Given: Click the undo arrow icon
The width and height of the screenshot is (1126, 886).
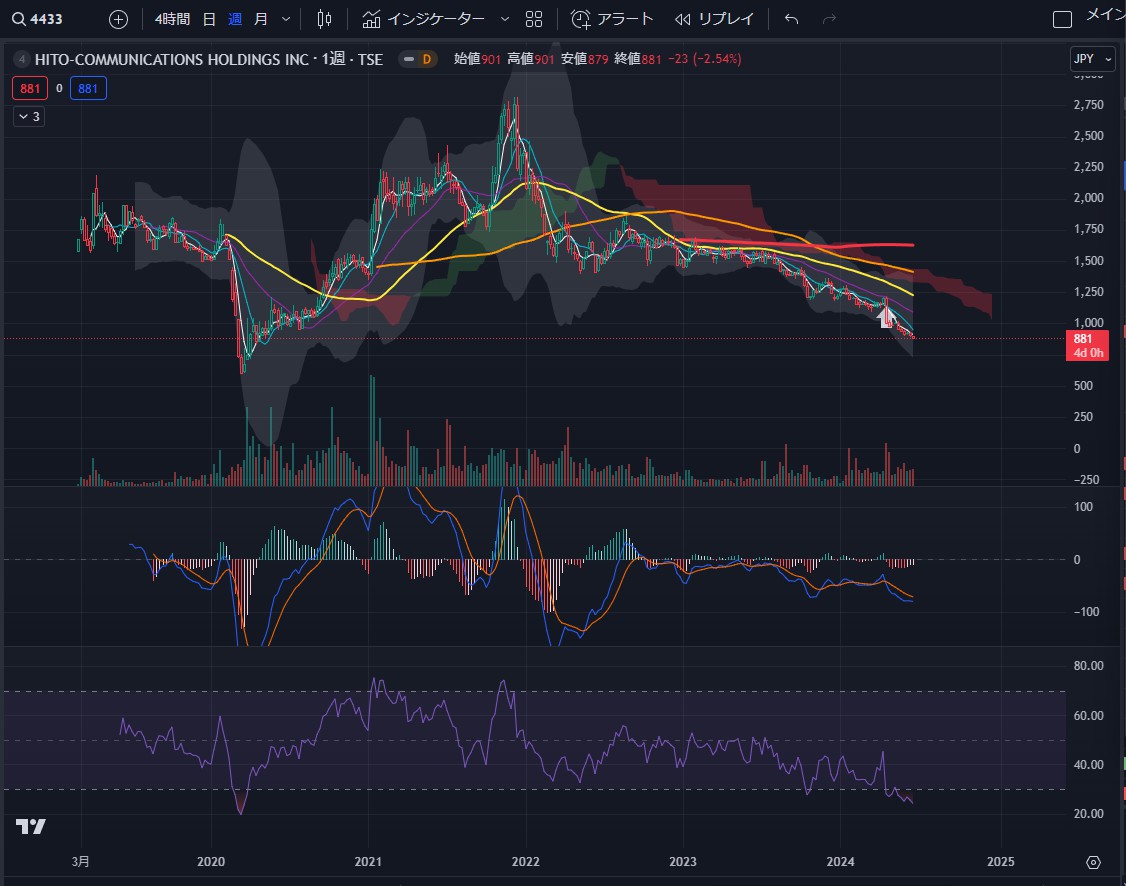Looking at the screenshot, I should click(x=791, y=19).
